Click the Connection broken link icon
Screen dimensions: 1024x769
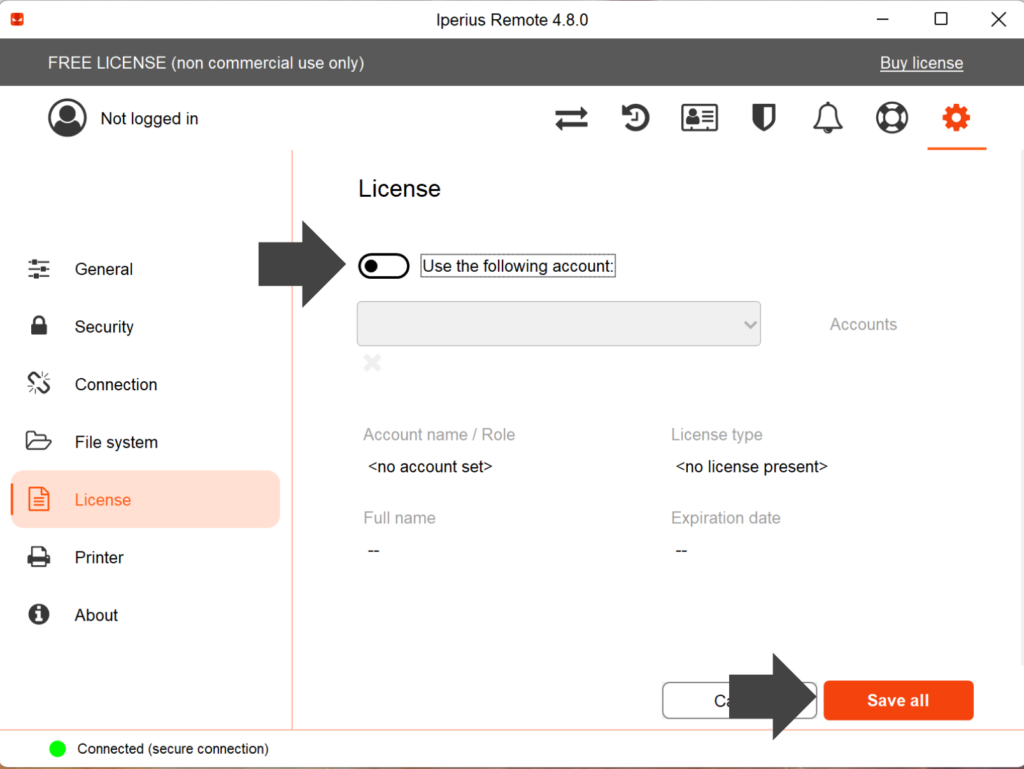(39, 383)
